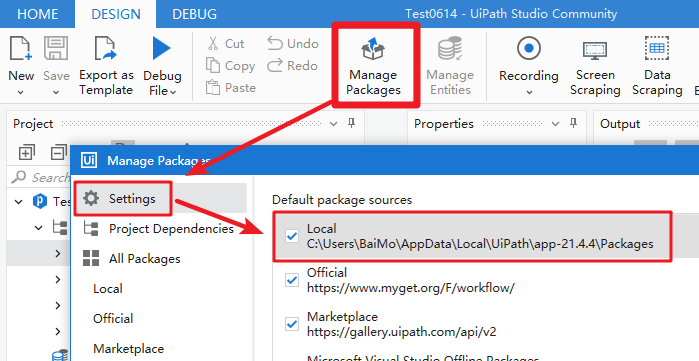Click the Redo button

pos(292,66)
